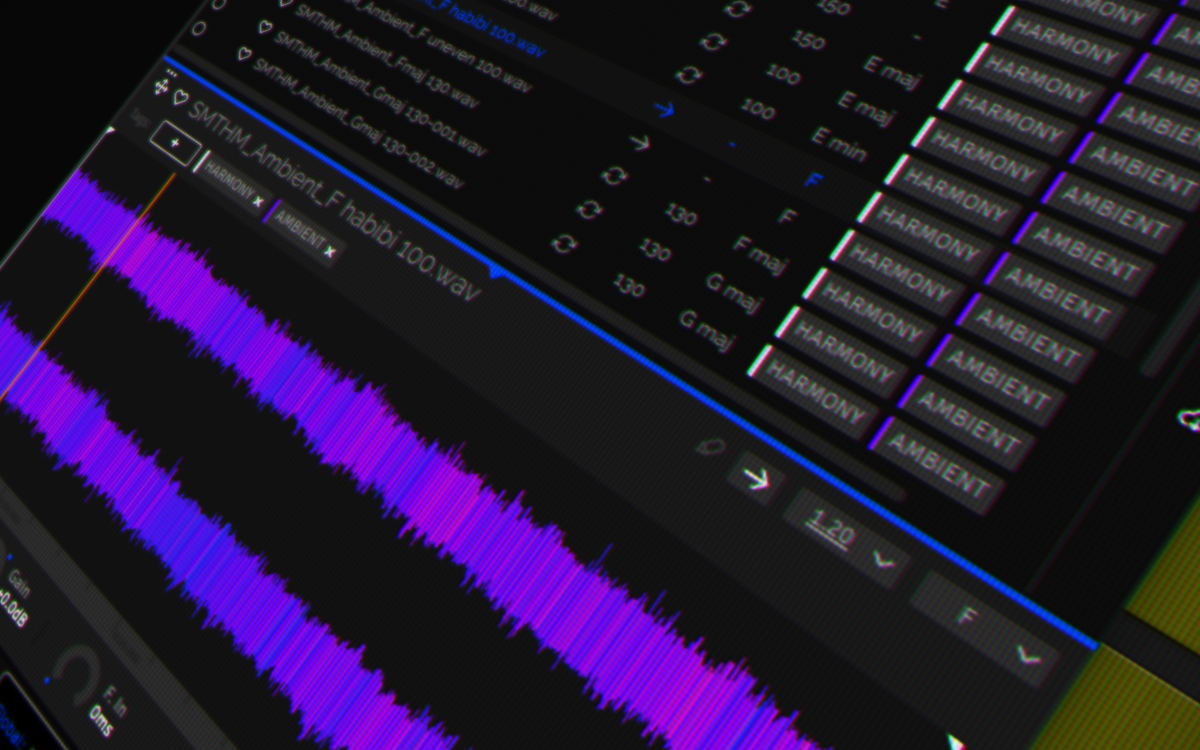Click the loop sync icon in the Gmaj 130-002 row
The image size is (1200, 750).
pyautogui.click(x=563, y=244)
